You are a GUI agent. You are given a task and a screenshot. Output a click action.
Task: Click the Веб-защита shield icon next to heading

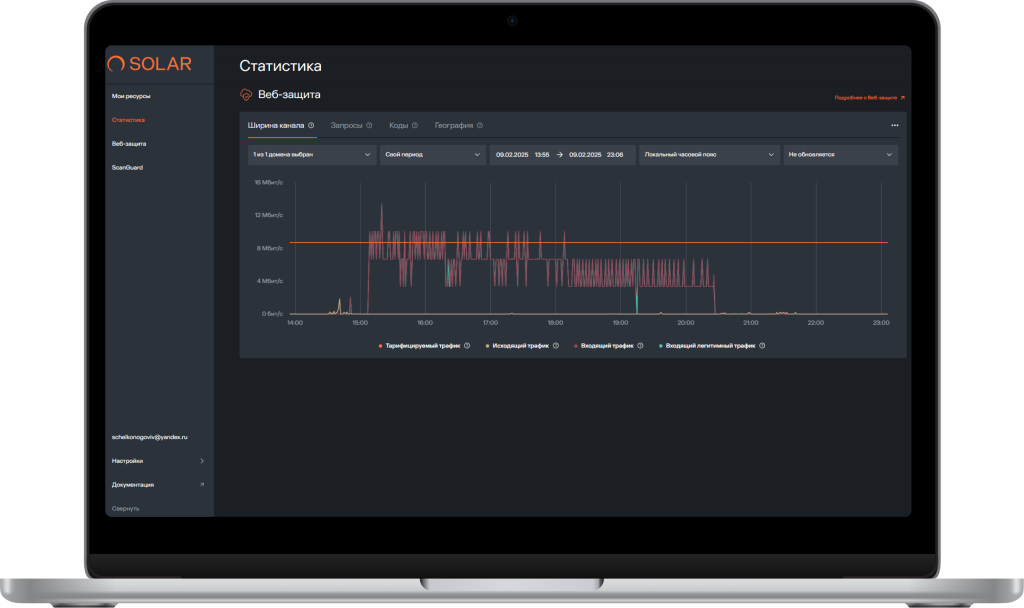coord(246,94)
